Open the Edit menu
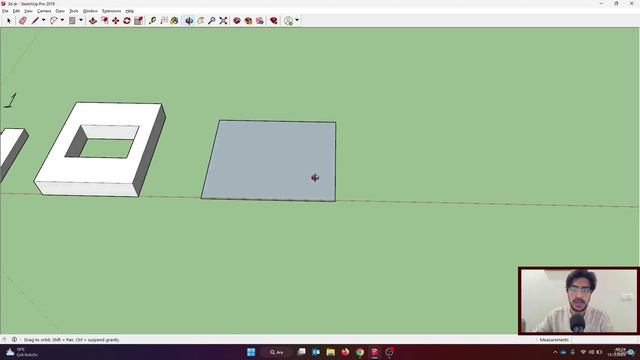This screenshot has height=360, width=640. 16,11
